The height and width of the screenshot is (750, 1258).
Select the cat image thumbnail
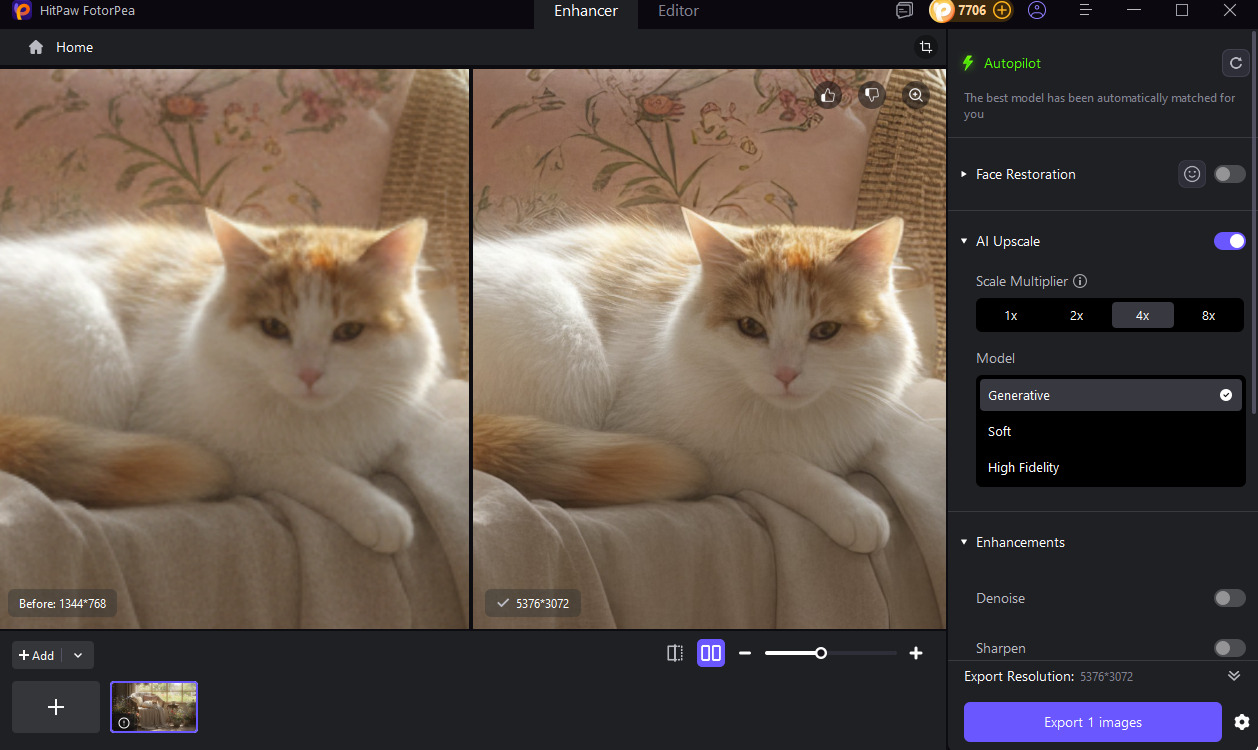point(153,706)
